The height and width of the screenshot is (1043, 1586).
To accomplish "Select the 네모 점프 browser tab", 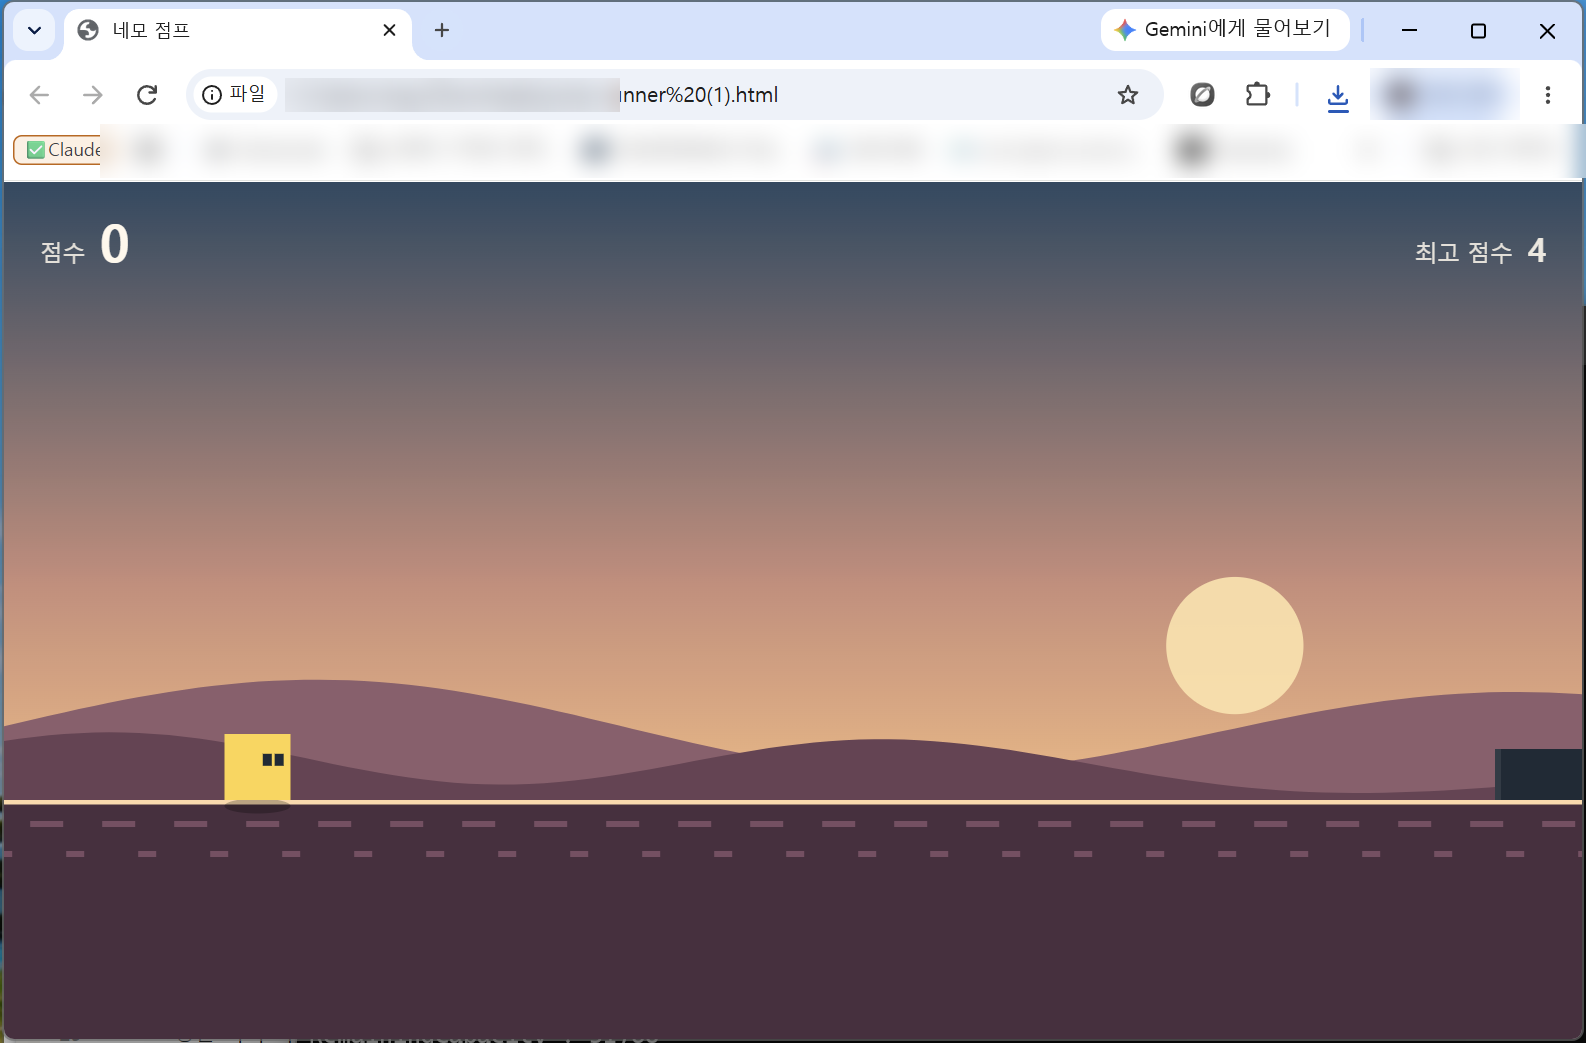I will point(238,31).
